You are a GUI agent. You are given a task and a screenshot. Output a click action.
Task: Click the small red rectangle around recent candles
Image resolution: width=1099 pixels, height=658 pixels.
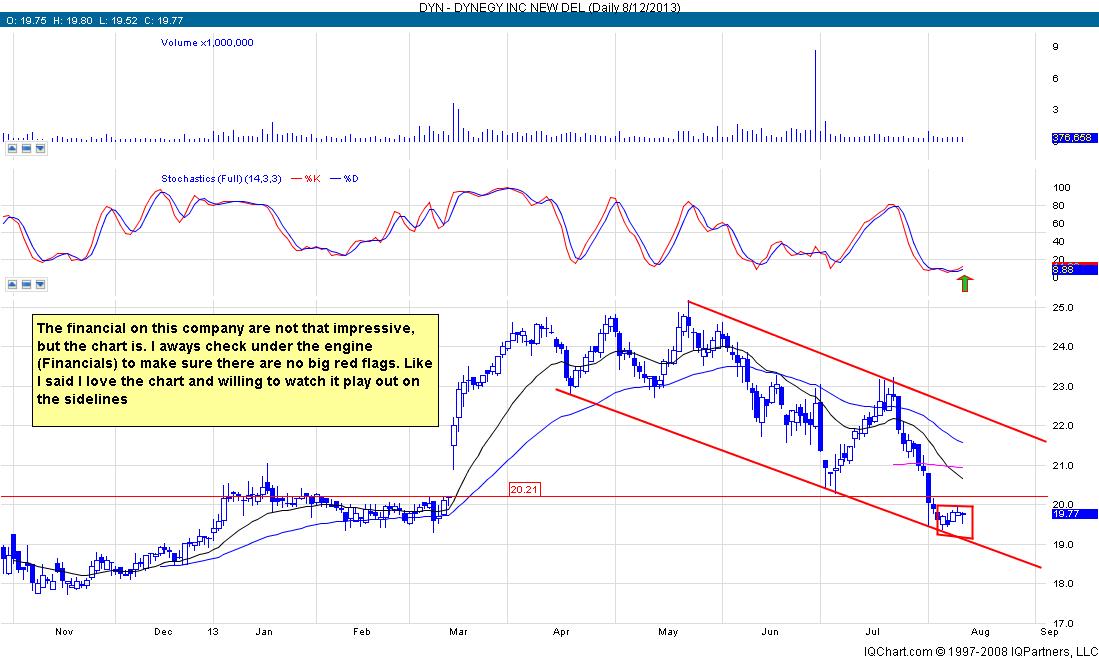coord(954,522)
